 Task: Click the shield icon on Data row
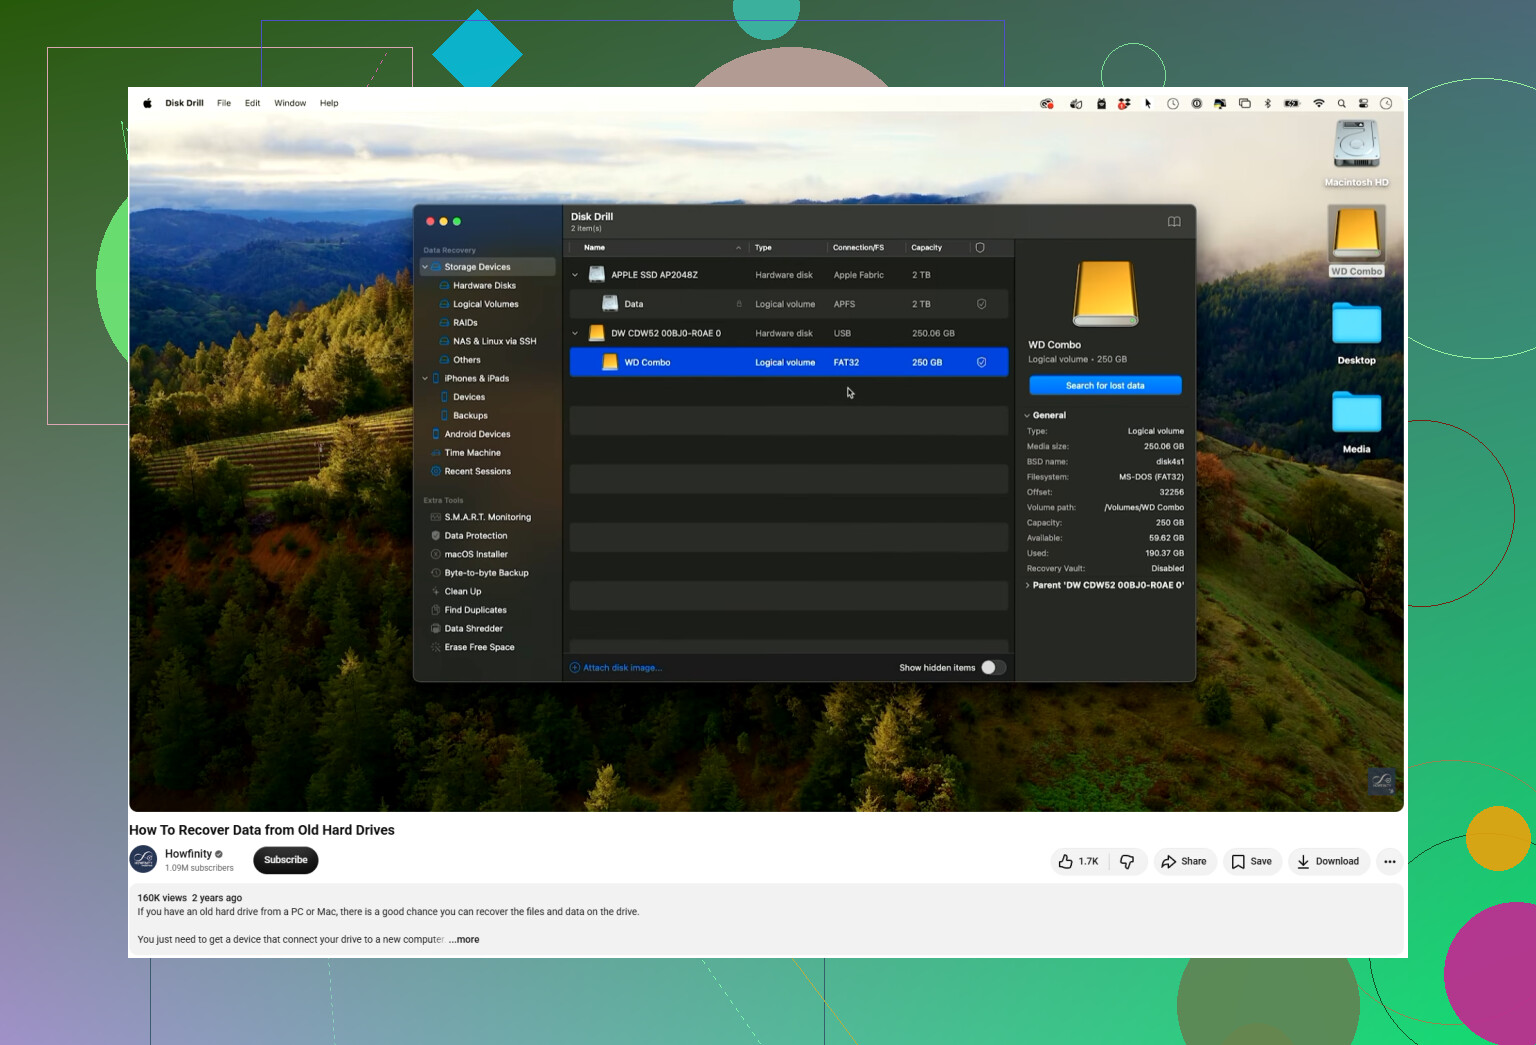point(981,304)
